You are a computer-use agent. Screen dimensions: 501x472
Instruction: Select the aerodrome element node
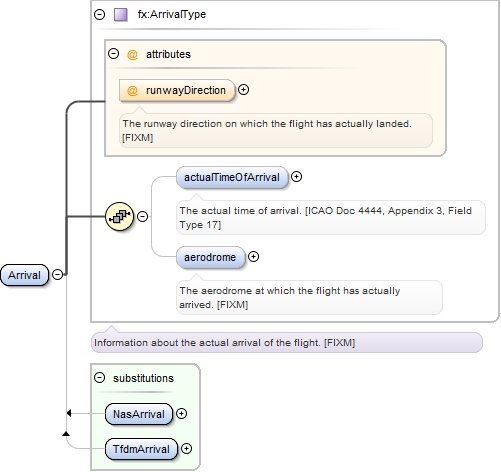coord(210,257)
